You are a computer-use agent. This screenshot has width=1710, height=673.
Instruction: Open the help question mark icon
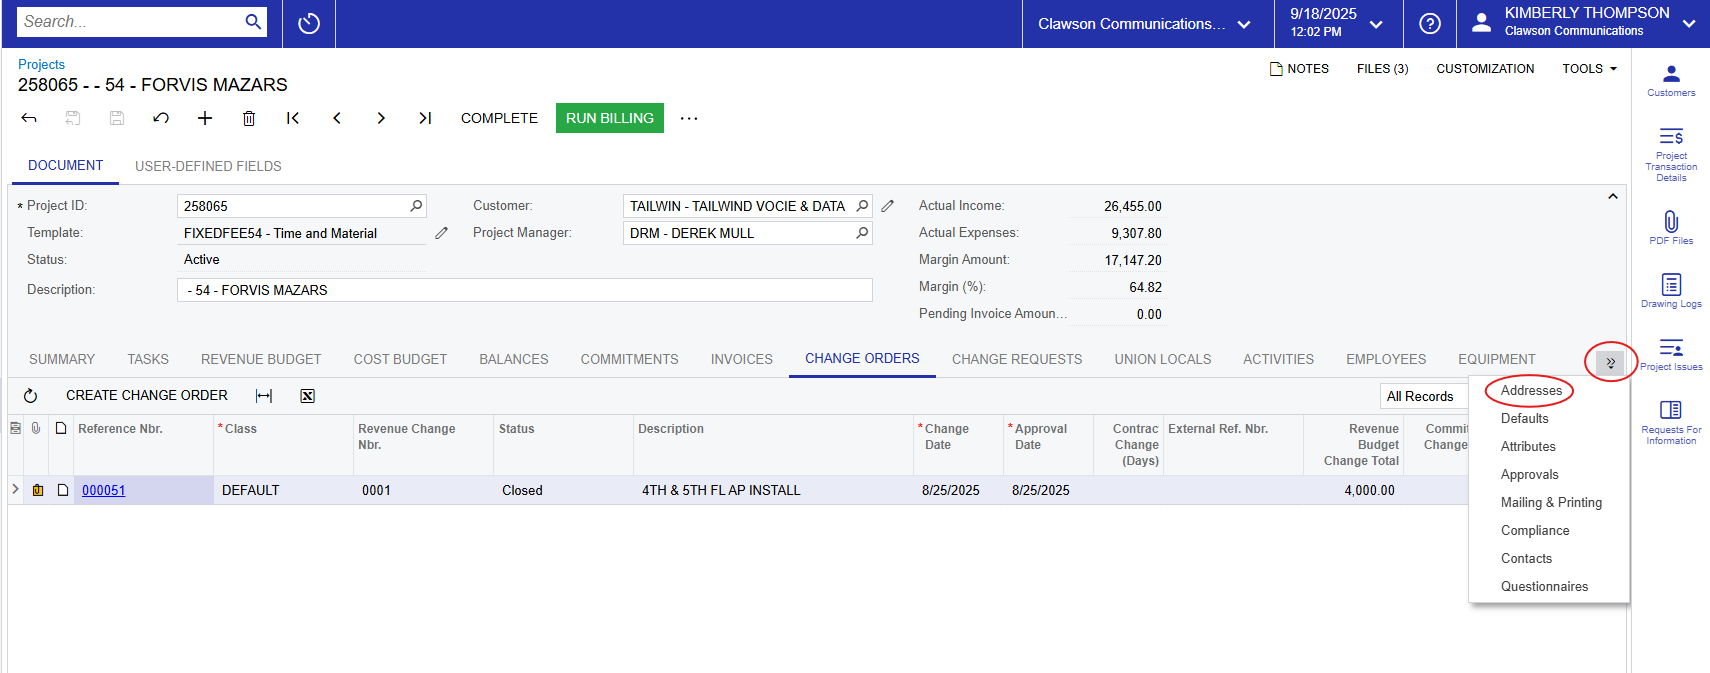pos(1430,24)
